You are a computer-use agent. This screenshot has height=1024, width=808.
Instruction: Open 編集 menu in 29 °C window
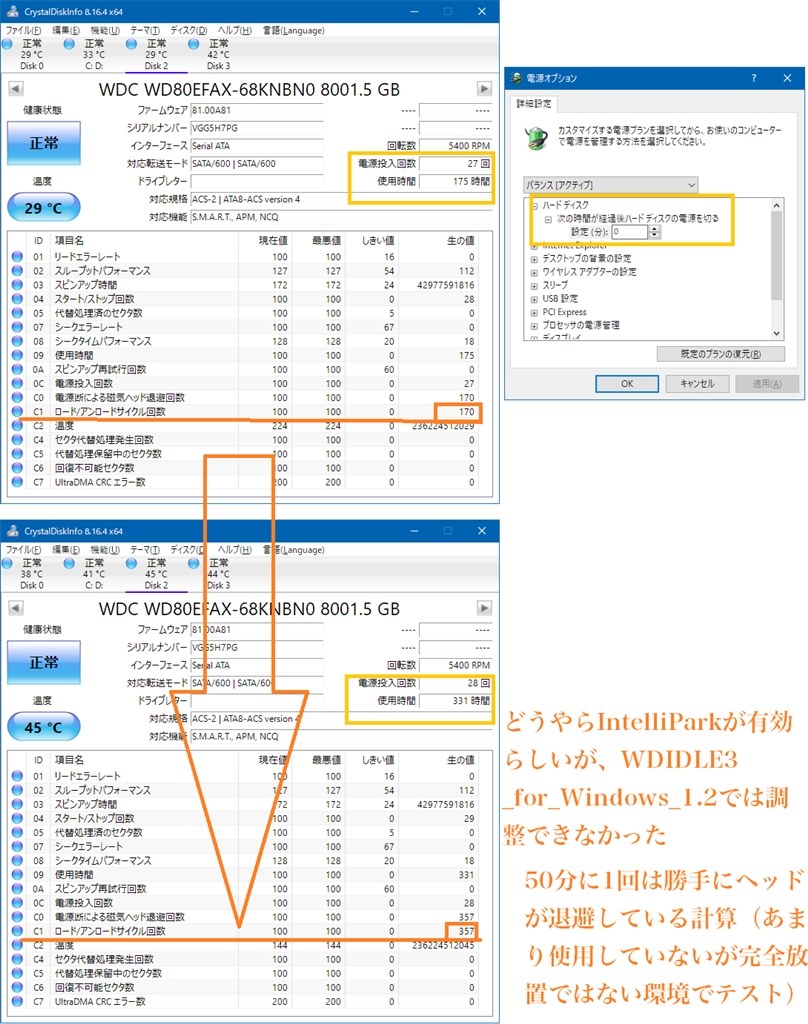pyautogui.click(x=66, y=30)
